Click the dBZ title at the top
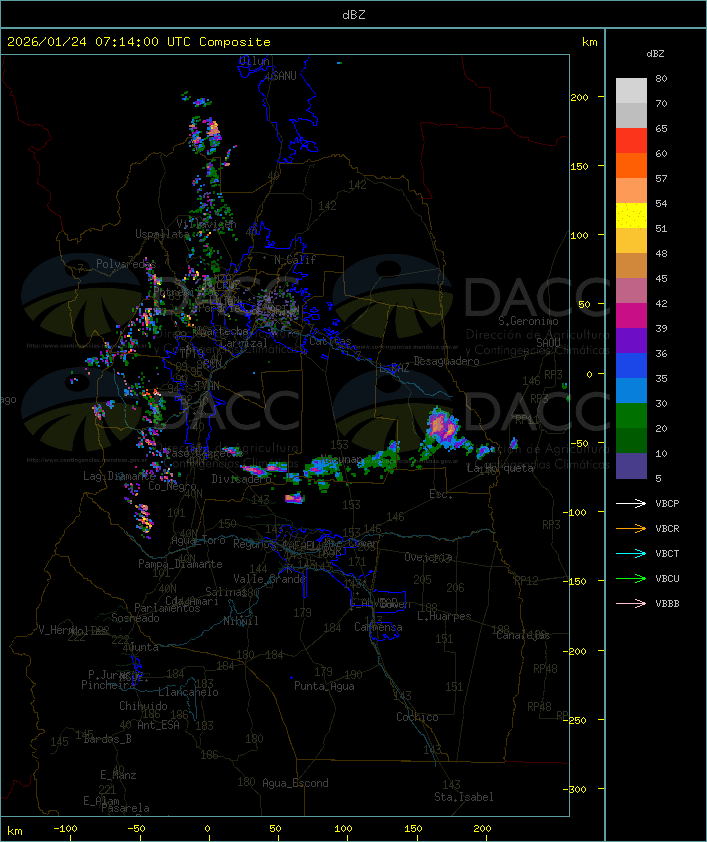707x842 pixels. (x=353, y=14)
